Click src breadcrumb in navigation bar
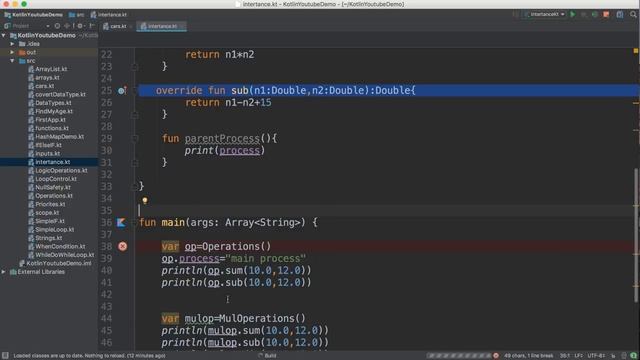The height and width of the screenshot is (360, 640). click(76, 15)
